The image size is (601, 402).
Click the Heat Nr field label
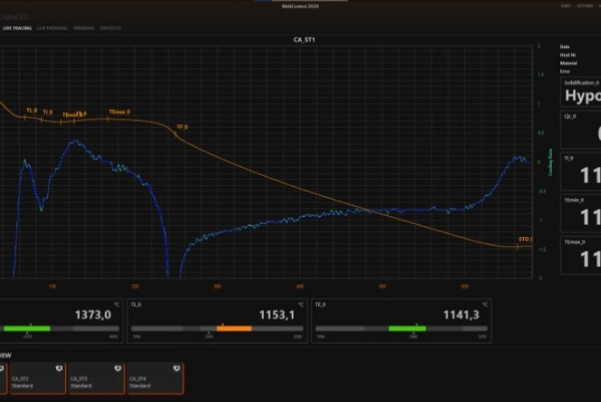[568, 55]
